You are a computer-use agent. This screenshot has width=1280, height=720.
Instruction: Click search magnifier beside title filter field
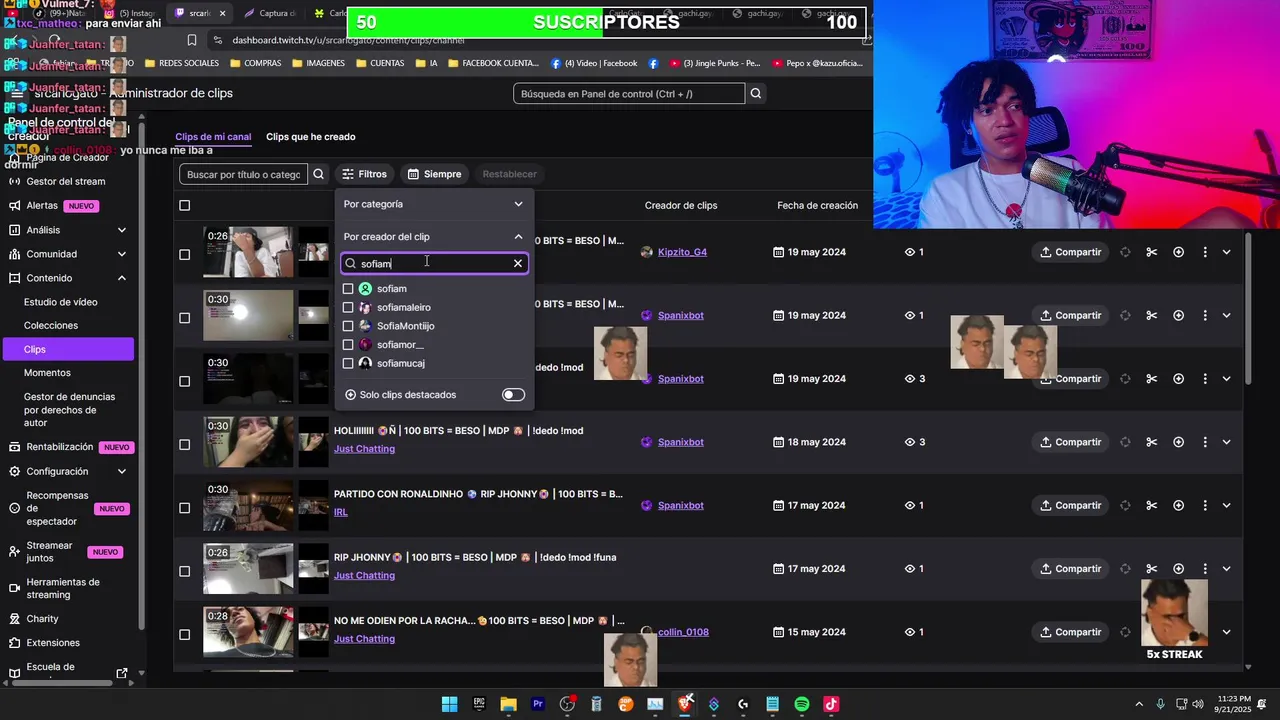[x=318, y=174]
